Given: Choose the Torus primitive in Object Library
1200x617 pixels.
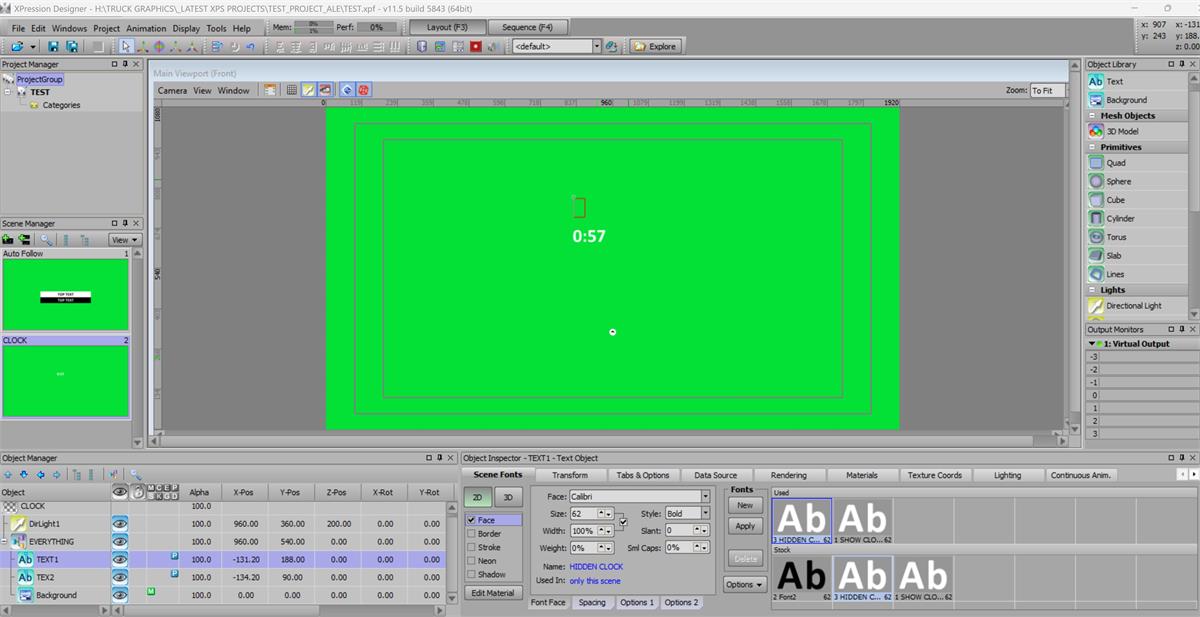Looking at the screenshot, I should (1116, 237).
